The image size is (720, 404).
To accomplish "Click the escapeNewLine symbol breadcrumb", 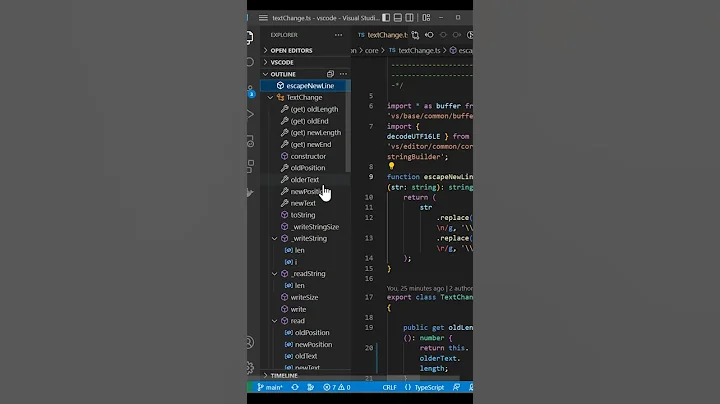I will pyautogui.click(x=461, y=50).
